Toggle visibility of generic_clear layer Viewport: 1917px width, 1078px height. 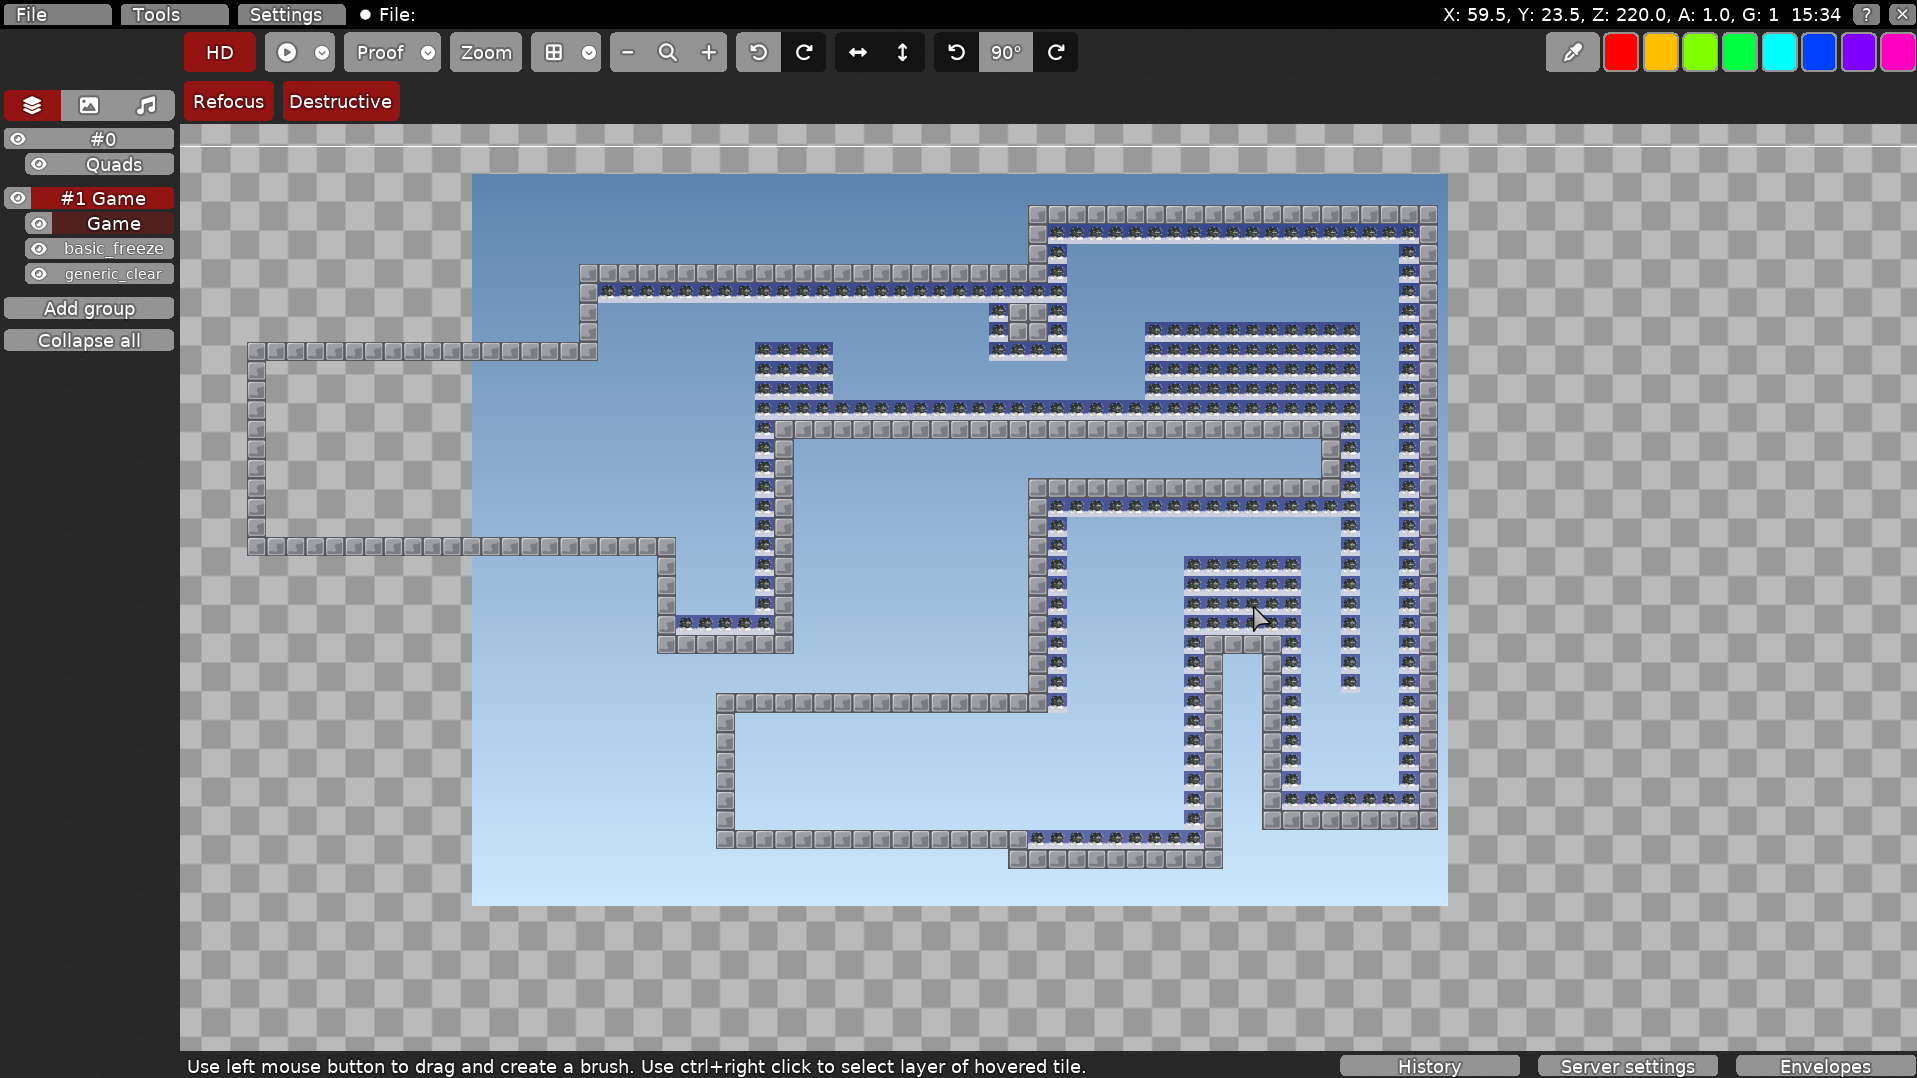pyautogui.click(x=39, y=274)
